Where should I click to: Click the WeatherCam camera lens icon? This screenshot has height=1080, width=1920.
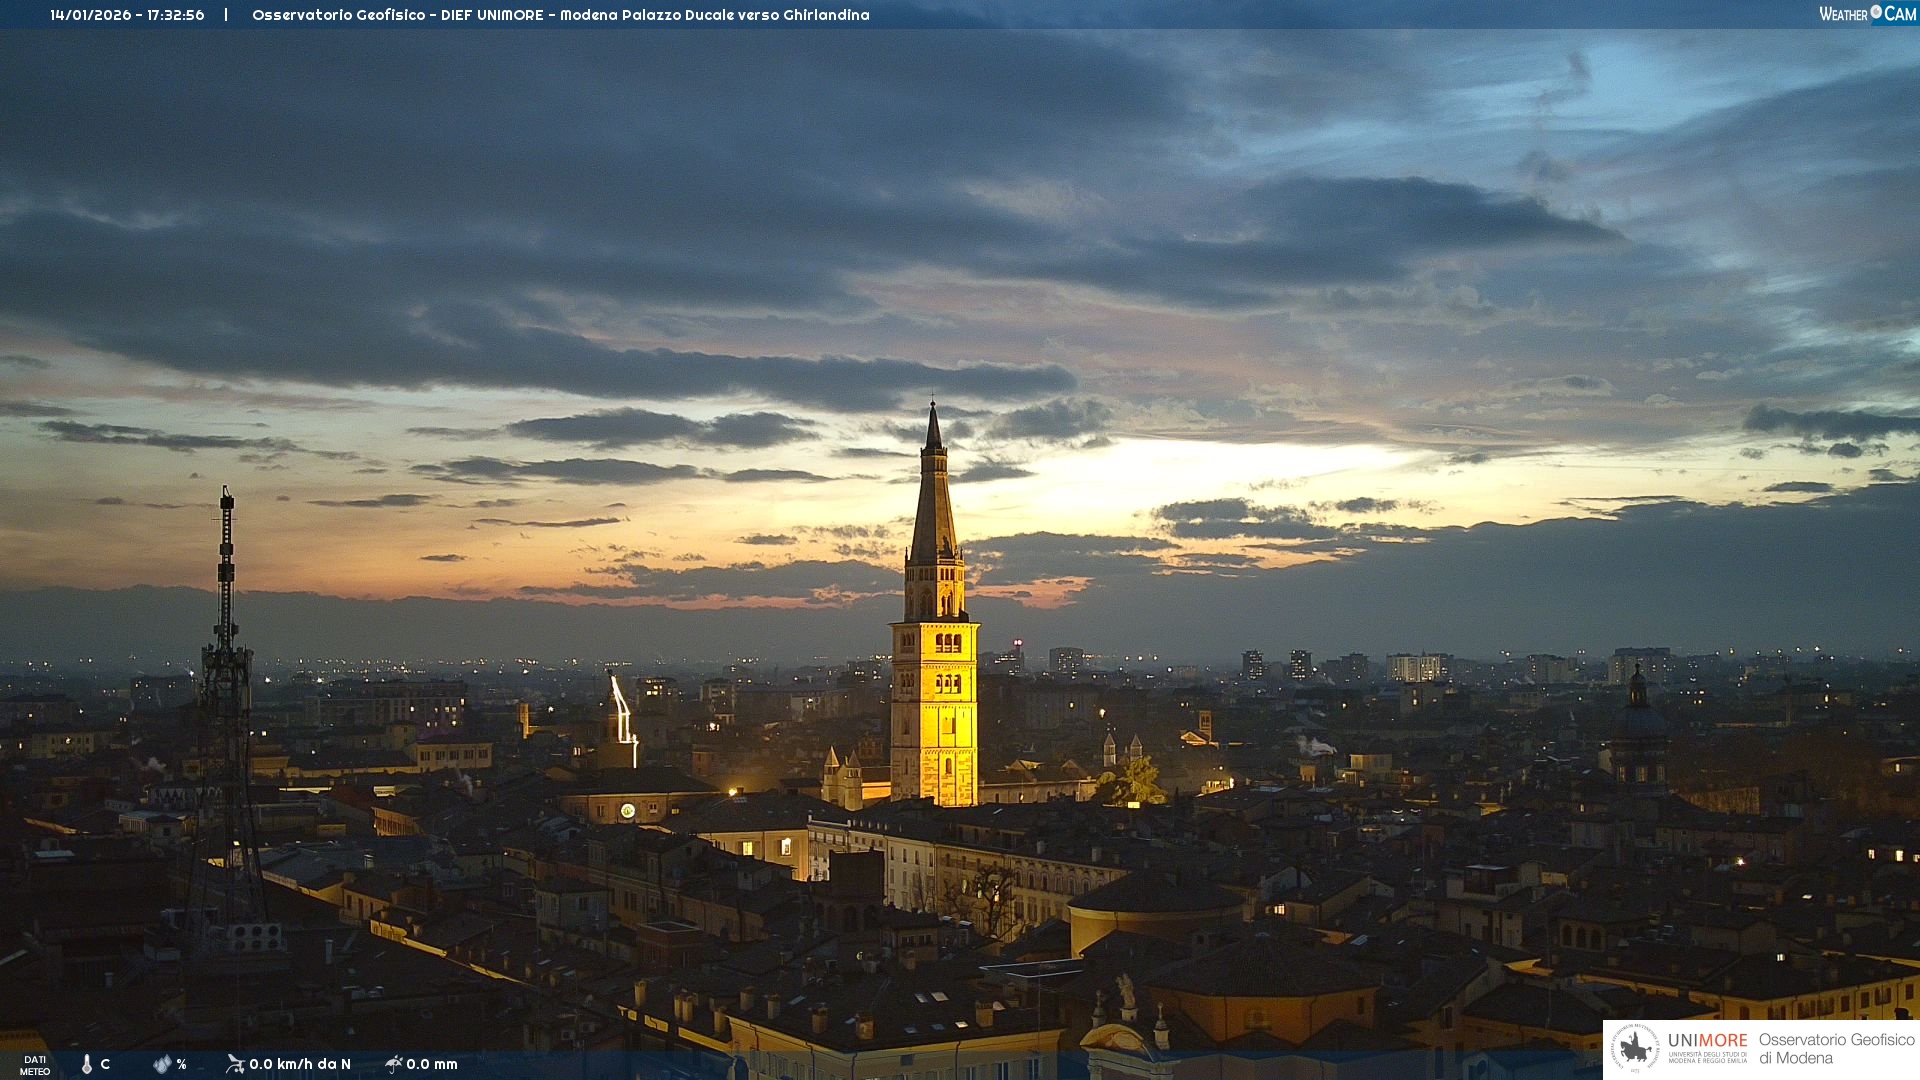(x=1876, y=12)
